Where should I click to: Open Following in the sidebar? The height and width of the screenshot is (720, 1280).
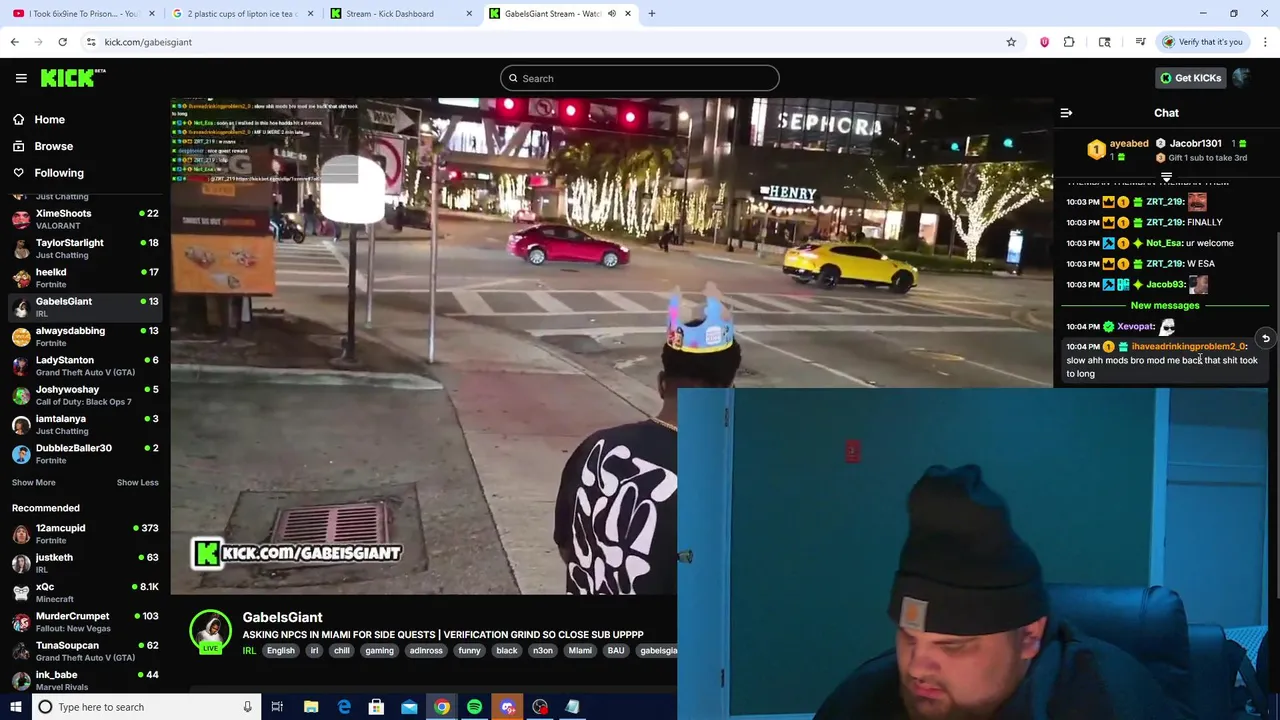click(x=59, y=173)
